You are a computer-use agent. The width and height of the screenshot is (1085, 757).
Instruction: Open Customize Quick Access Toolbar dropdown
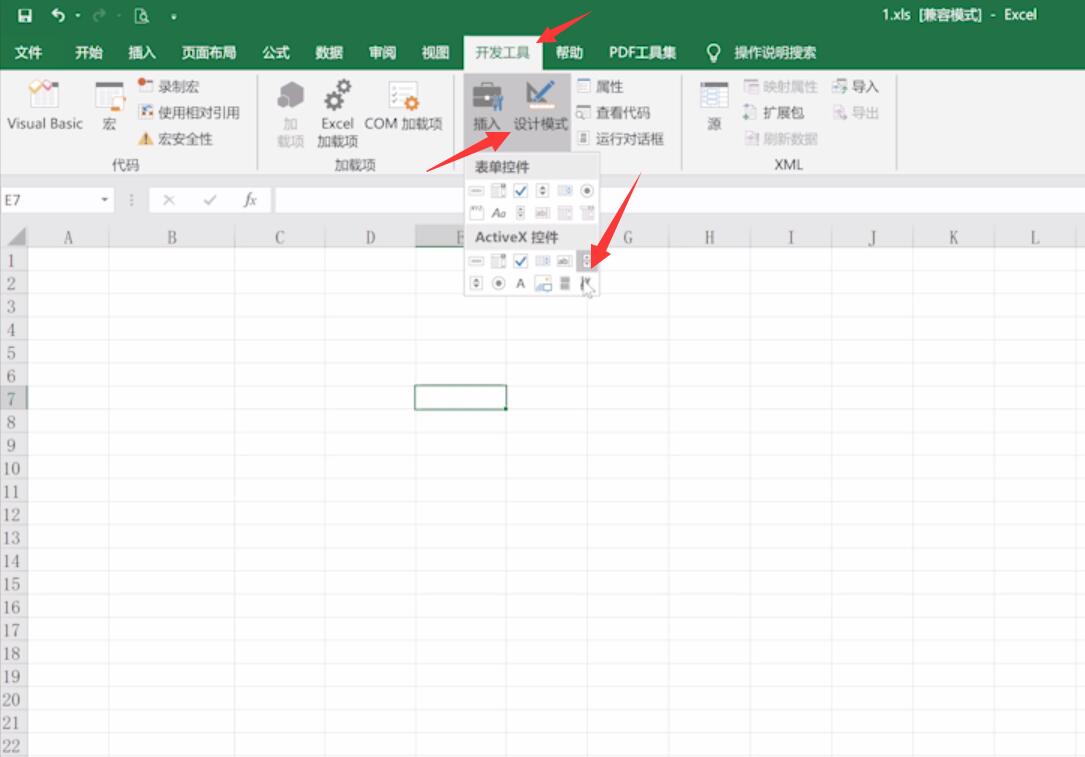click(174, 16)
